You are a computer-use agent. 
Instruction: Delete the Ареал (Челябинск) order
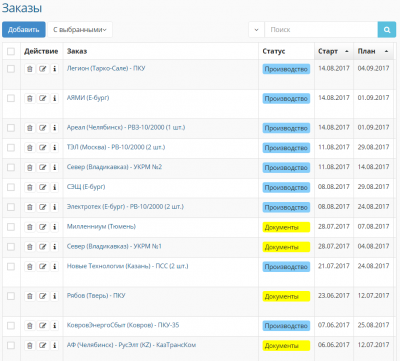point(30,128)
